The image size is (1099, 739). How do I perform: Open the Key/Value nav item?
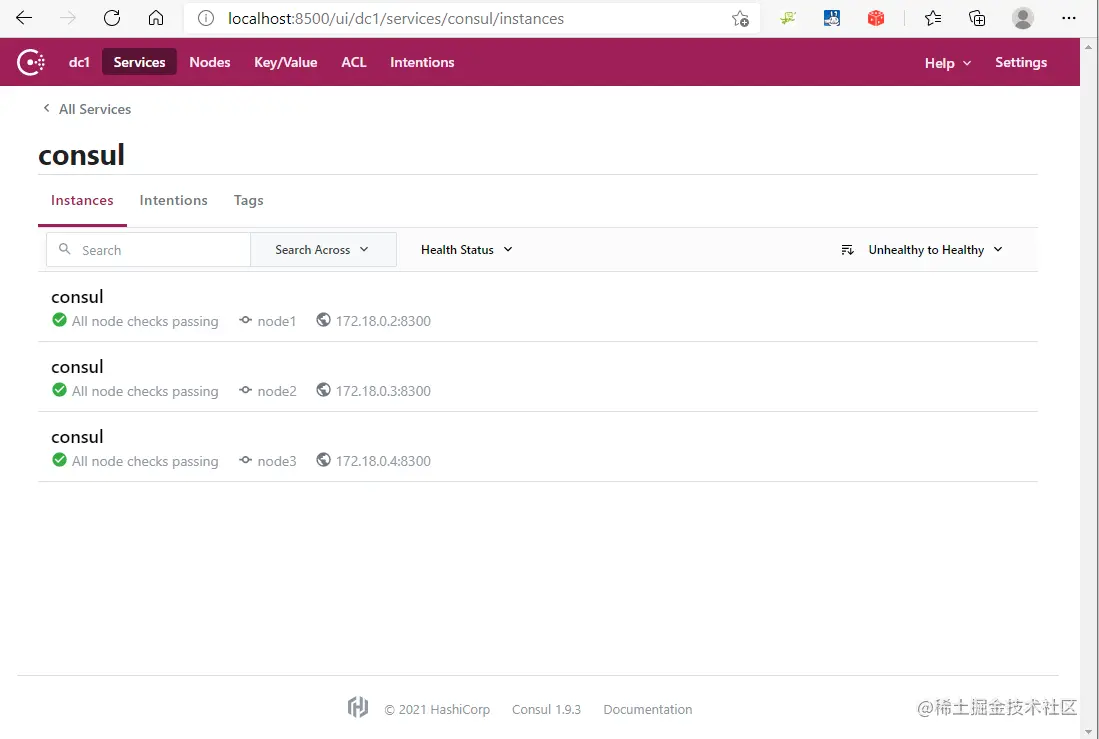tap(285, 62)
